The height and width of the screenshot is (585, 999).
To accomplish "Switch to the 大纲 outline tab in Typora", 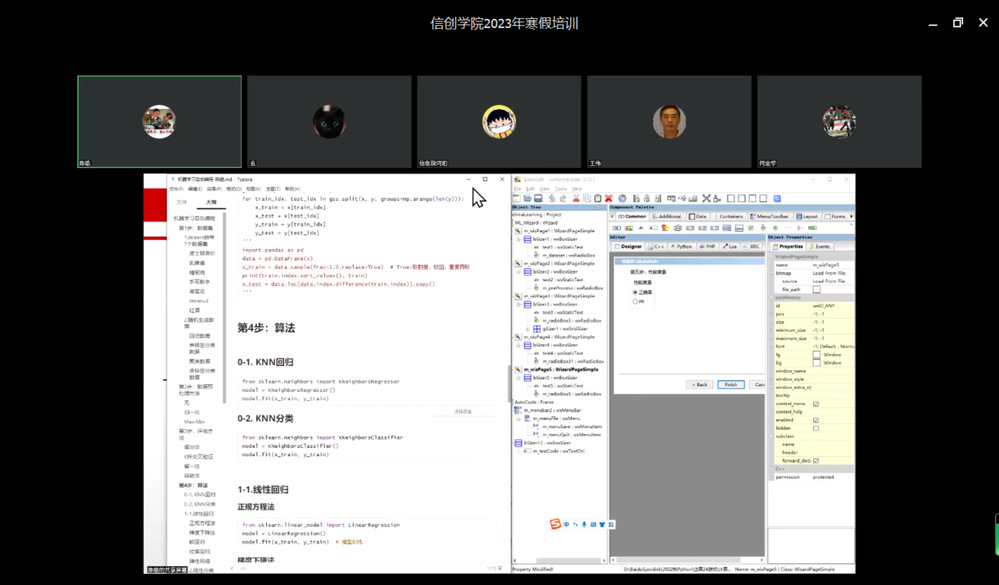I will coord(211,202).
